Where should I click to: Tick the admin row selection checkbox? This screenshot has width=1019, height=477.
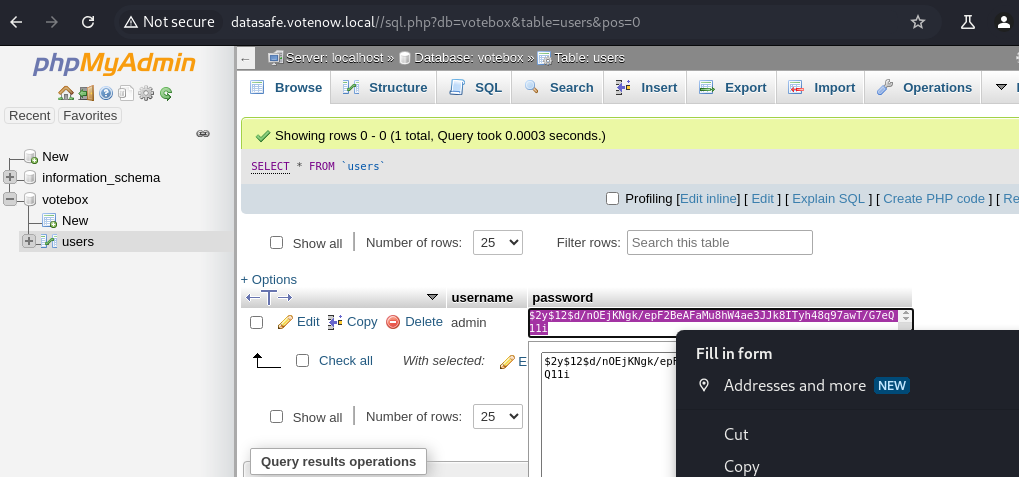257,322
